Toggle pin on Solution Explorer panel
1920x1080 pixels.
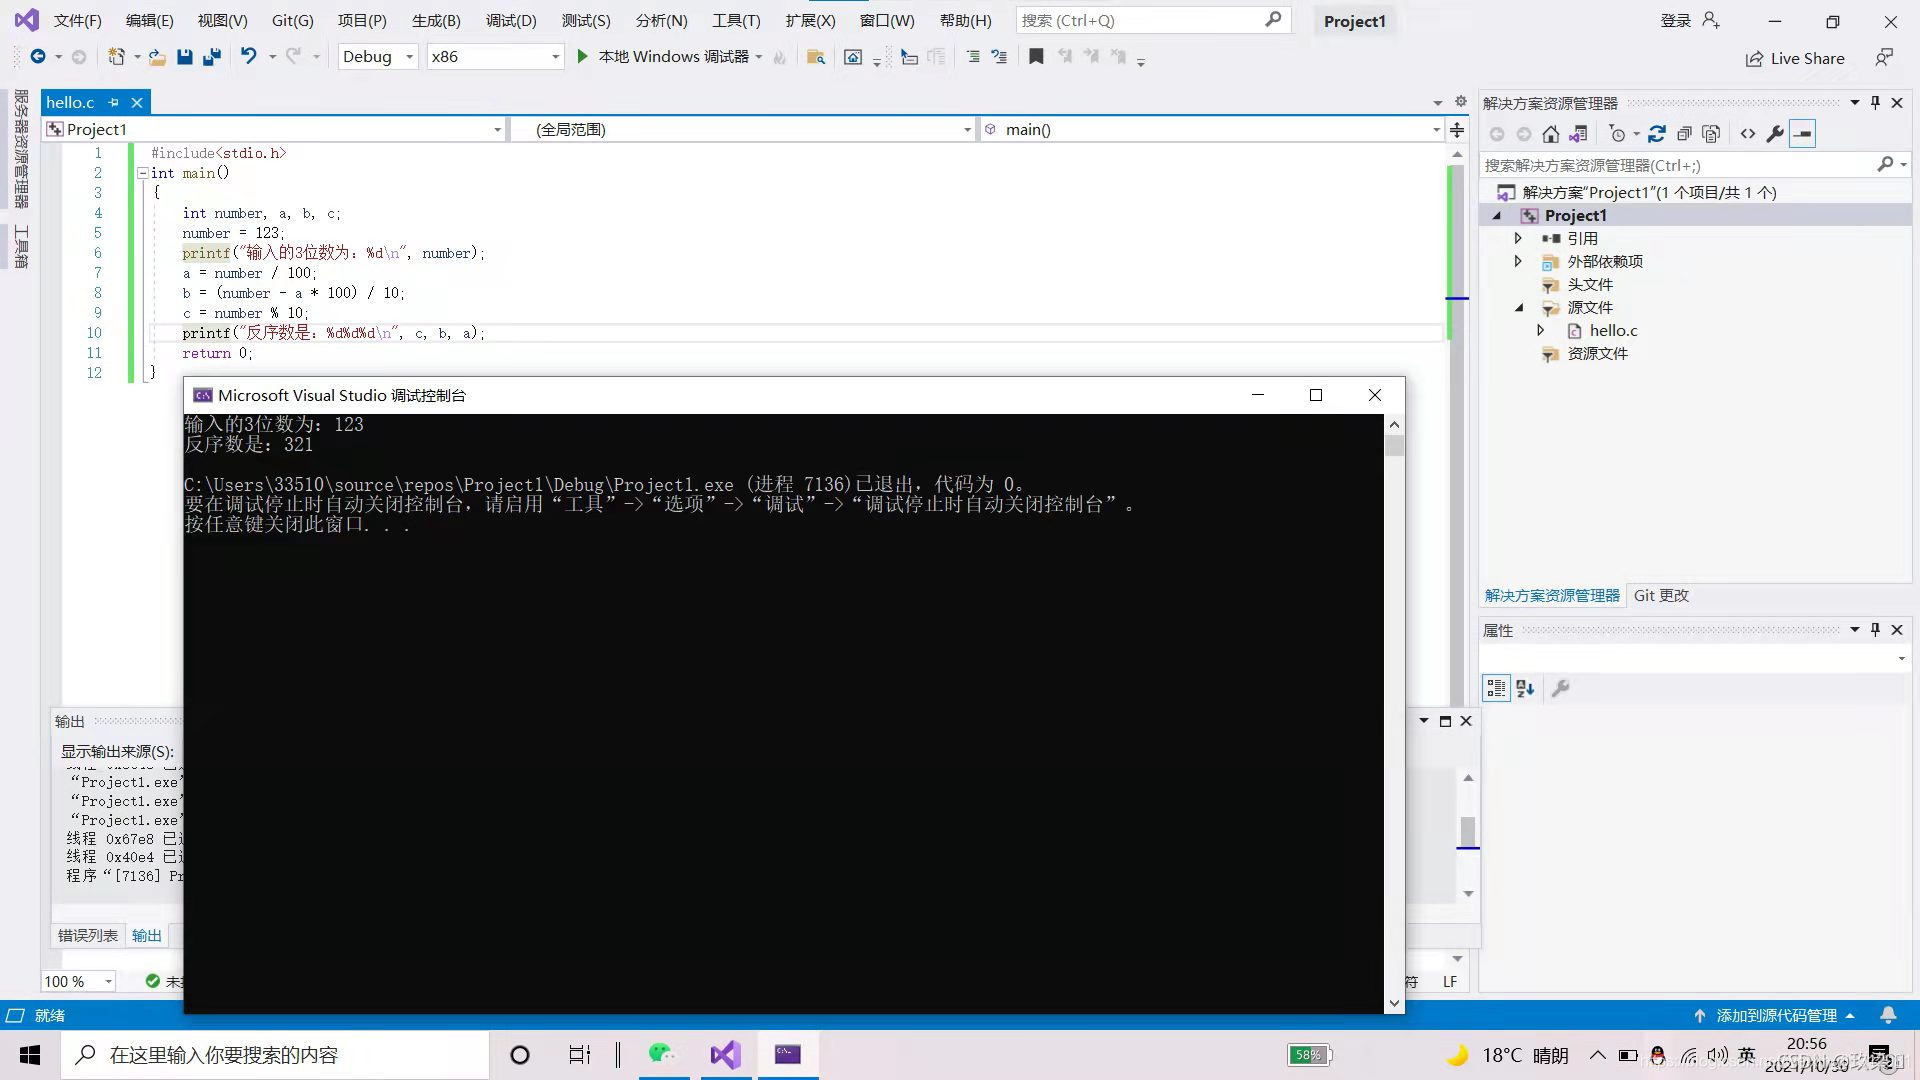(1875, 103)
